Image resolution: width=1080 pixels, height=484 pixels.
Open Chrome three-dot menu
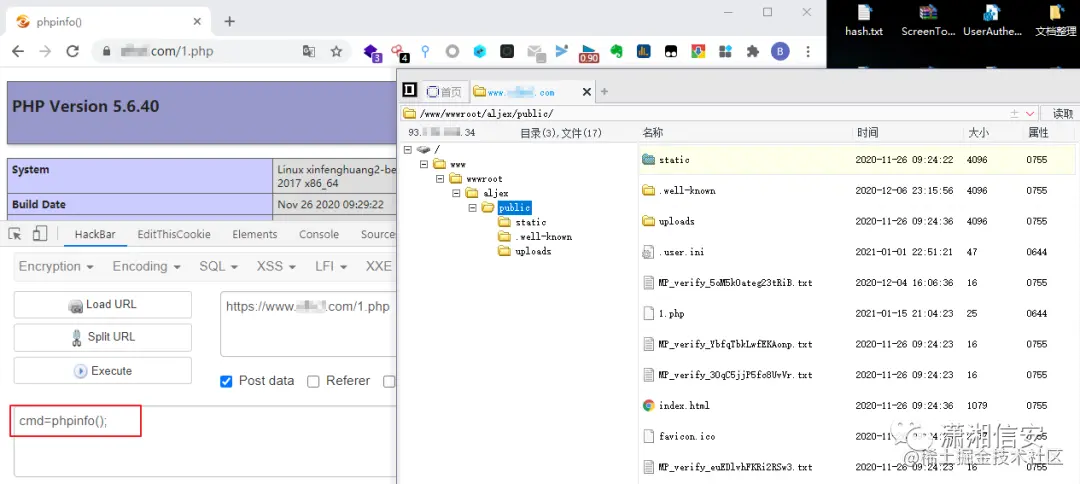pos(808,52)
